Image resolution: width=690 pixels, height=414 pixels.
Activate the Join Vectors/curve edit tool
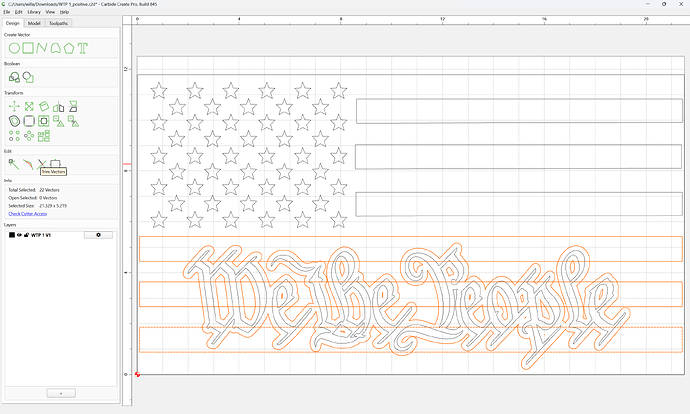point(28,164)
